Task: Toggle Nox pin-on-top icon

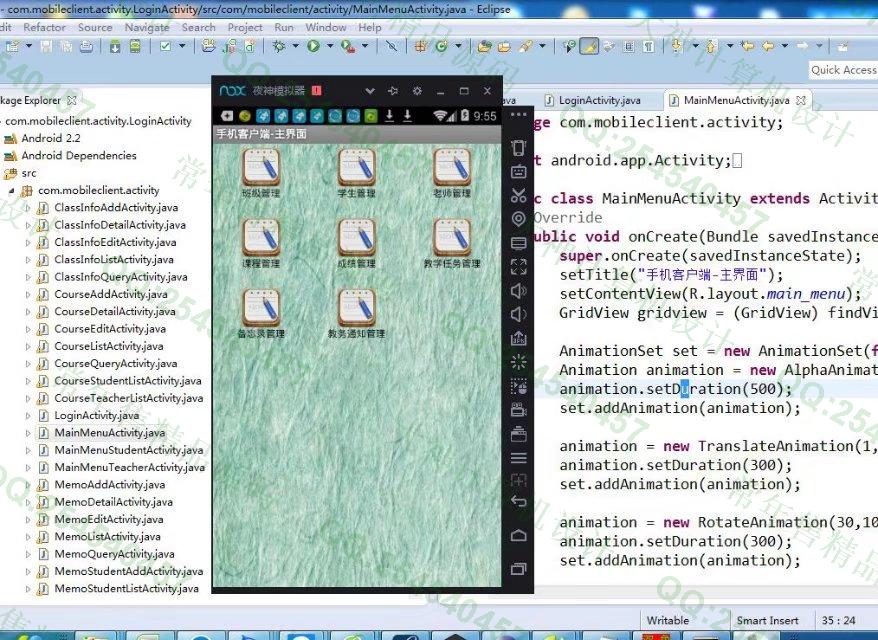Action: pyautogui.click(x=393, y=91)
